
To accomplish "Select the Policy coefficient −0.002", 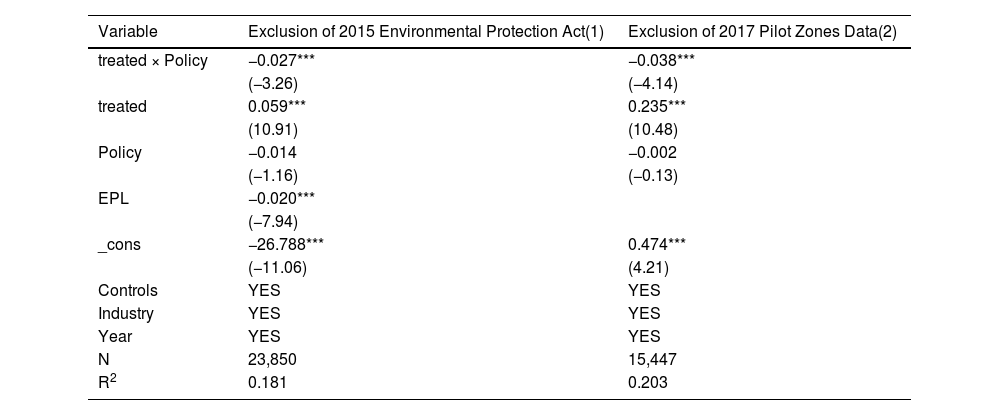I will 649,153.
